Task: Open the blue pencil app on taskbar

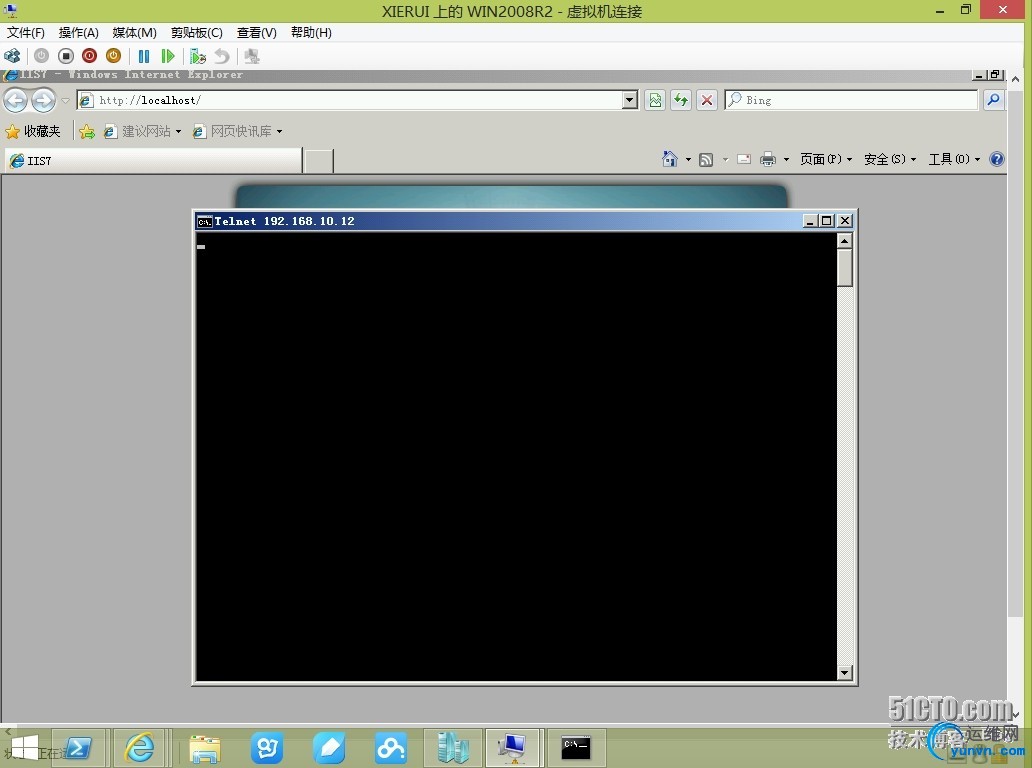Action: (x=329, y=748)
